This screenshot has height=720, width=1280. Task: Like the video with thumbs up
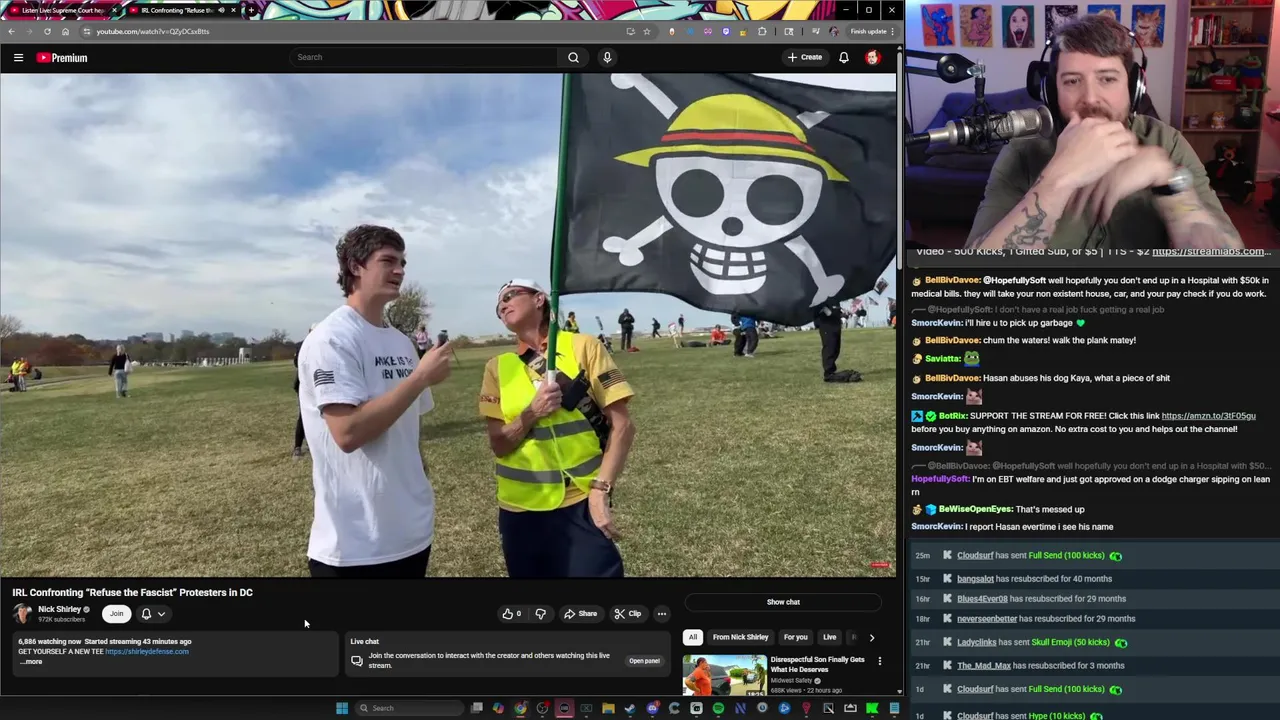(511, 614)
